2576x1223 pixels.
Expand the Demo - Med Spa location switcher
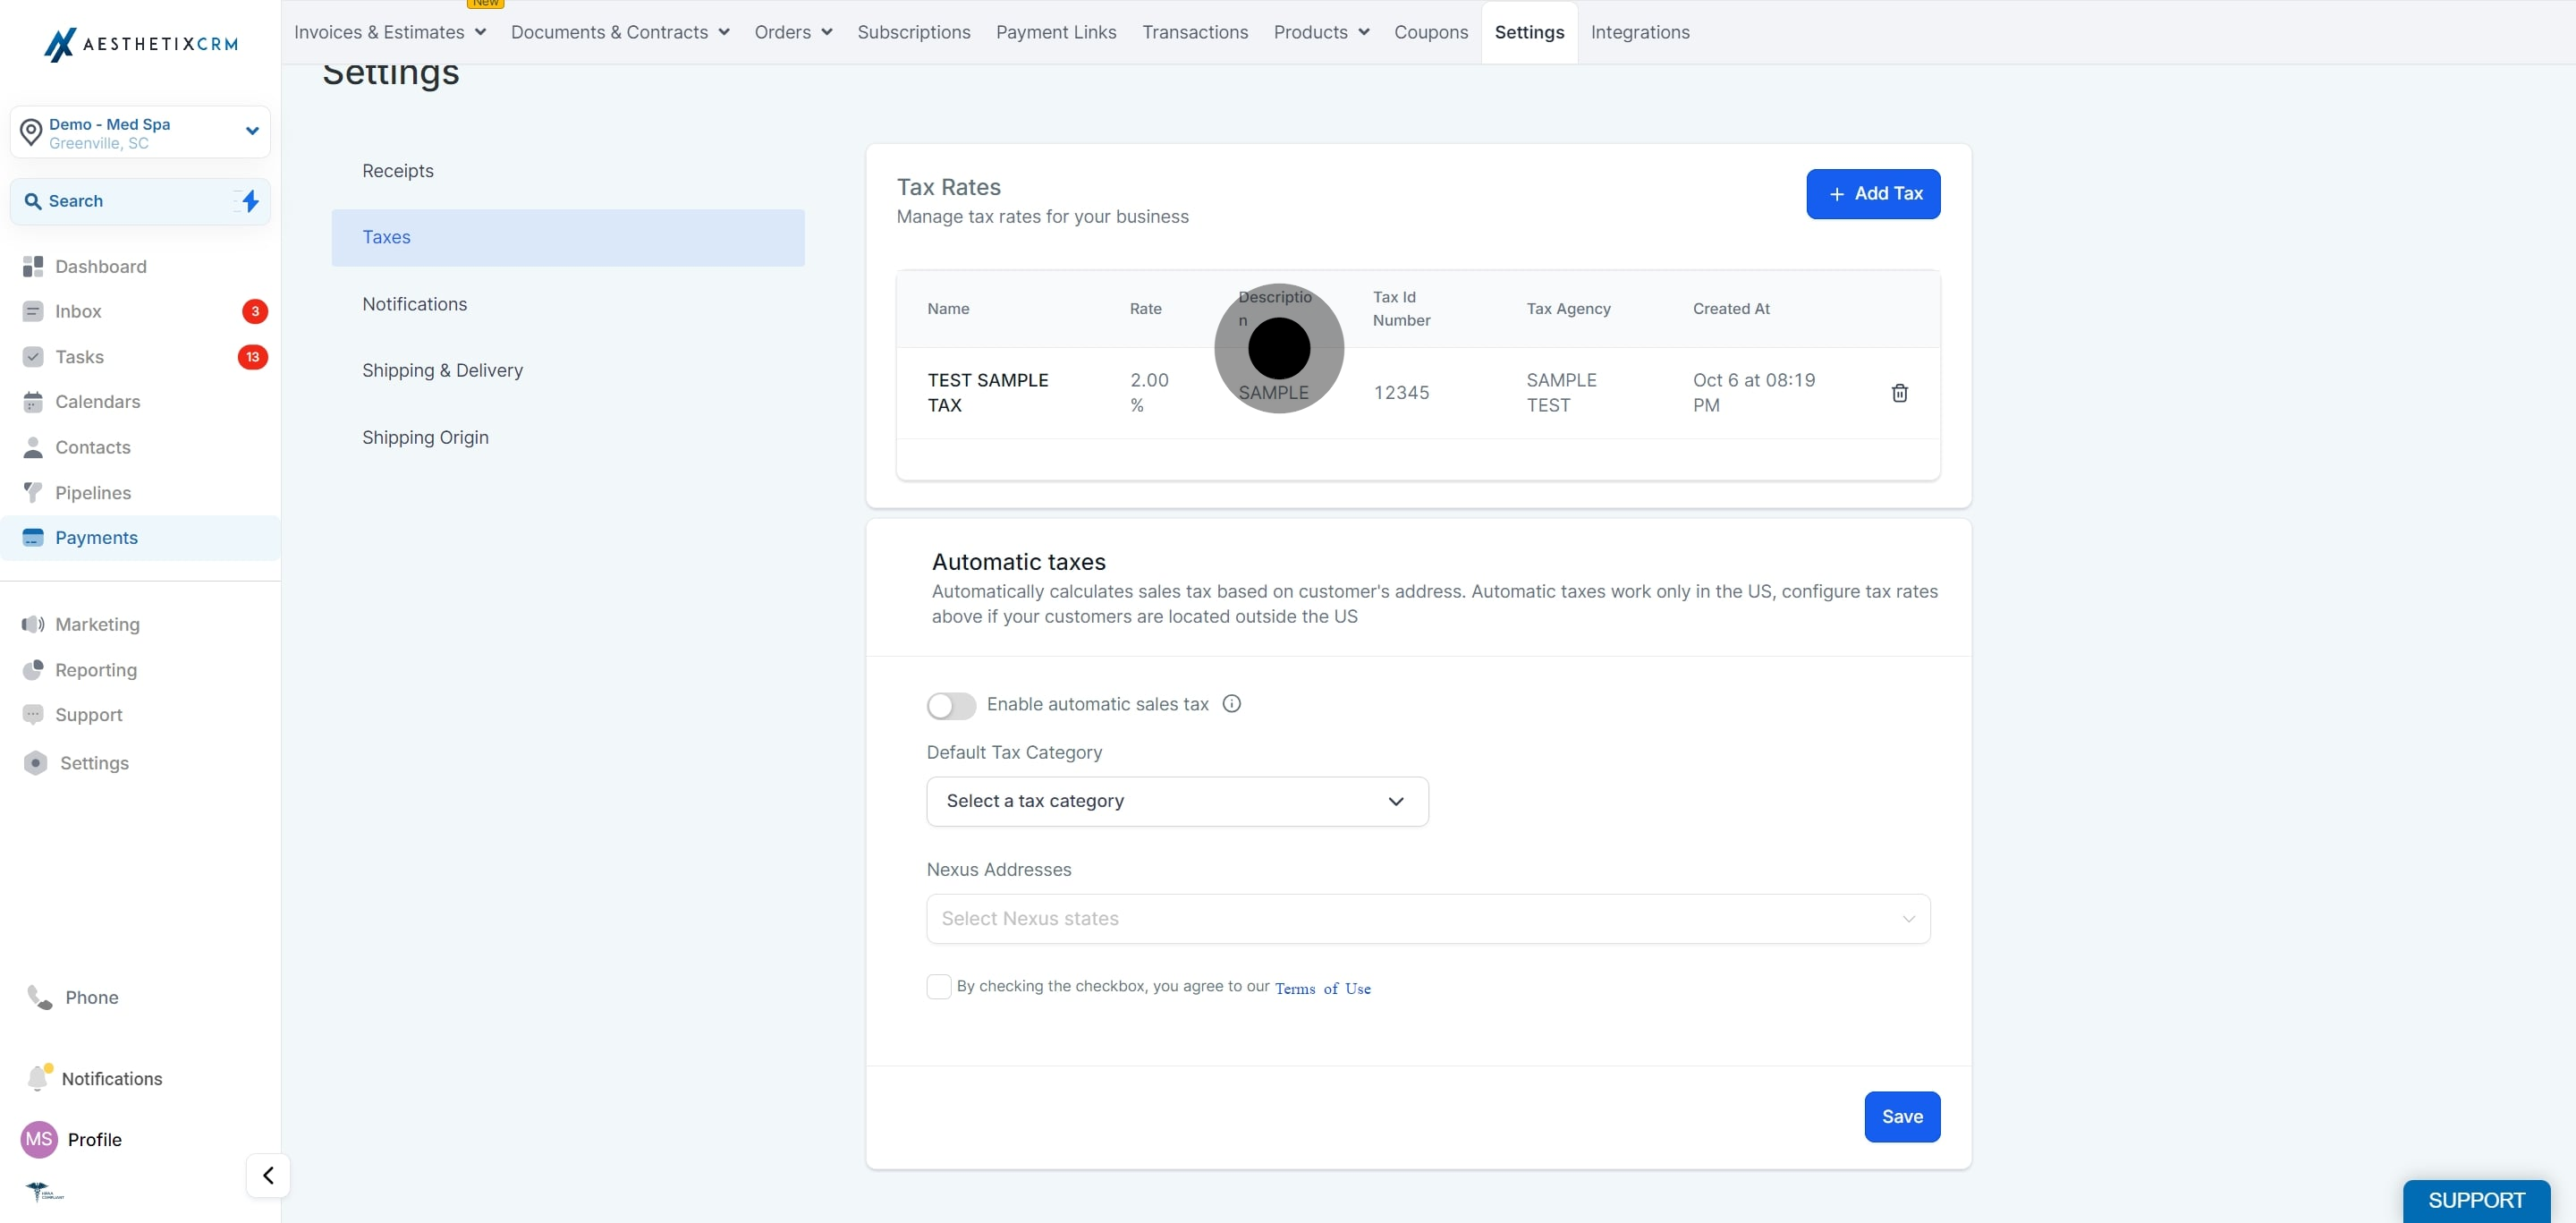pyautogui.click(x=140, y=133)
